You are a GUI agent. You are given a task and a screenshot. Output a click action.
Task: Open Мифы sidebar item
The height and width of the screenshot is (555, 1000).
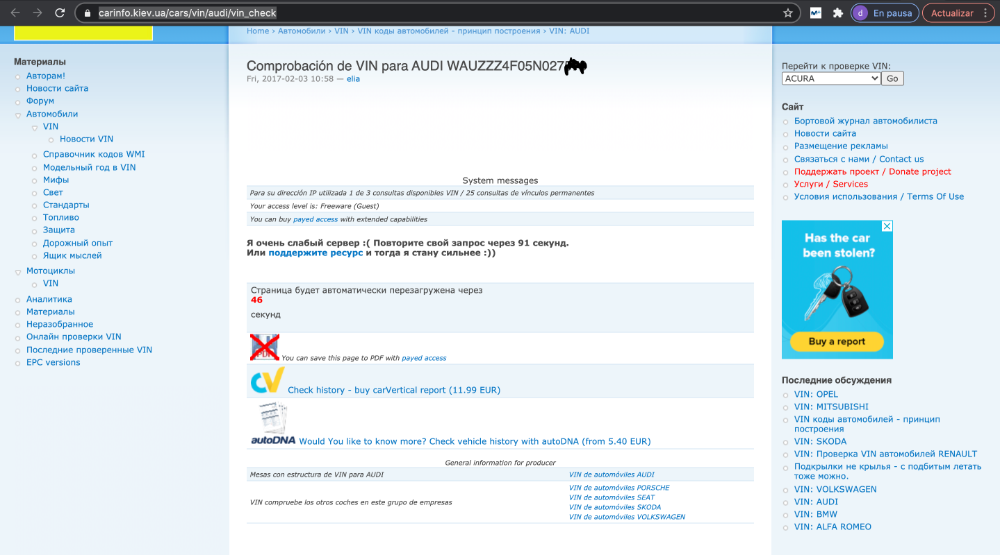pyautogui.click(x=55, y=180)
